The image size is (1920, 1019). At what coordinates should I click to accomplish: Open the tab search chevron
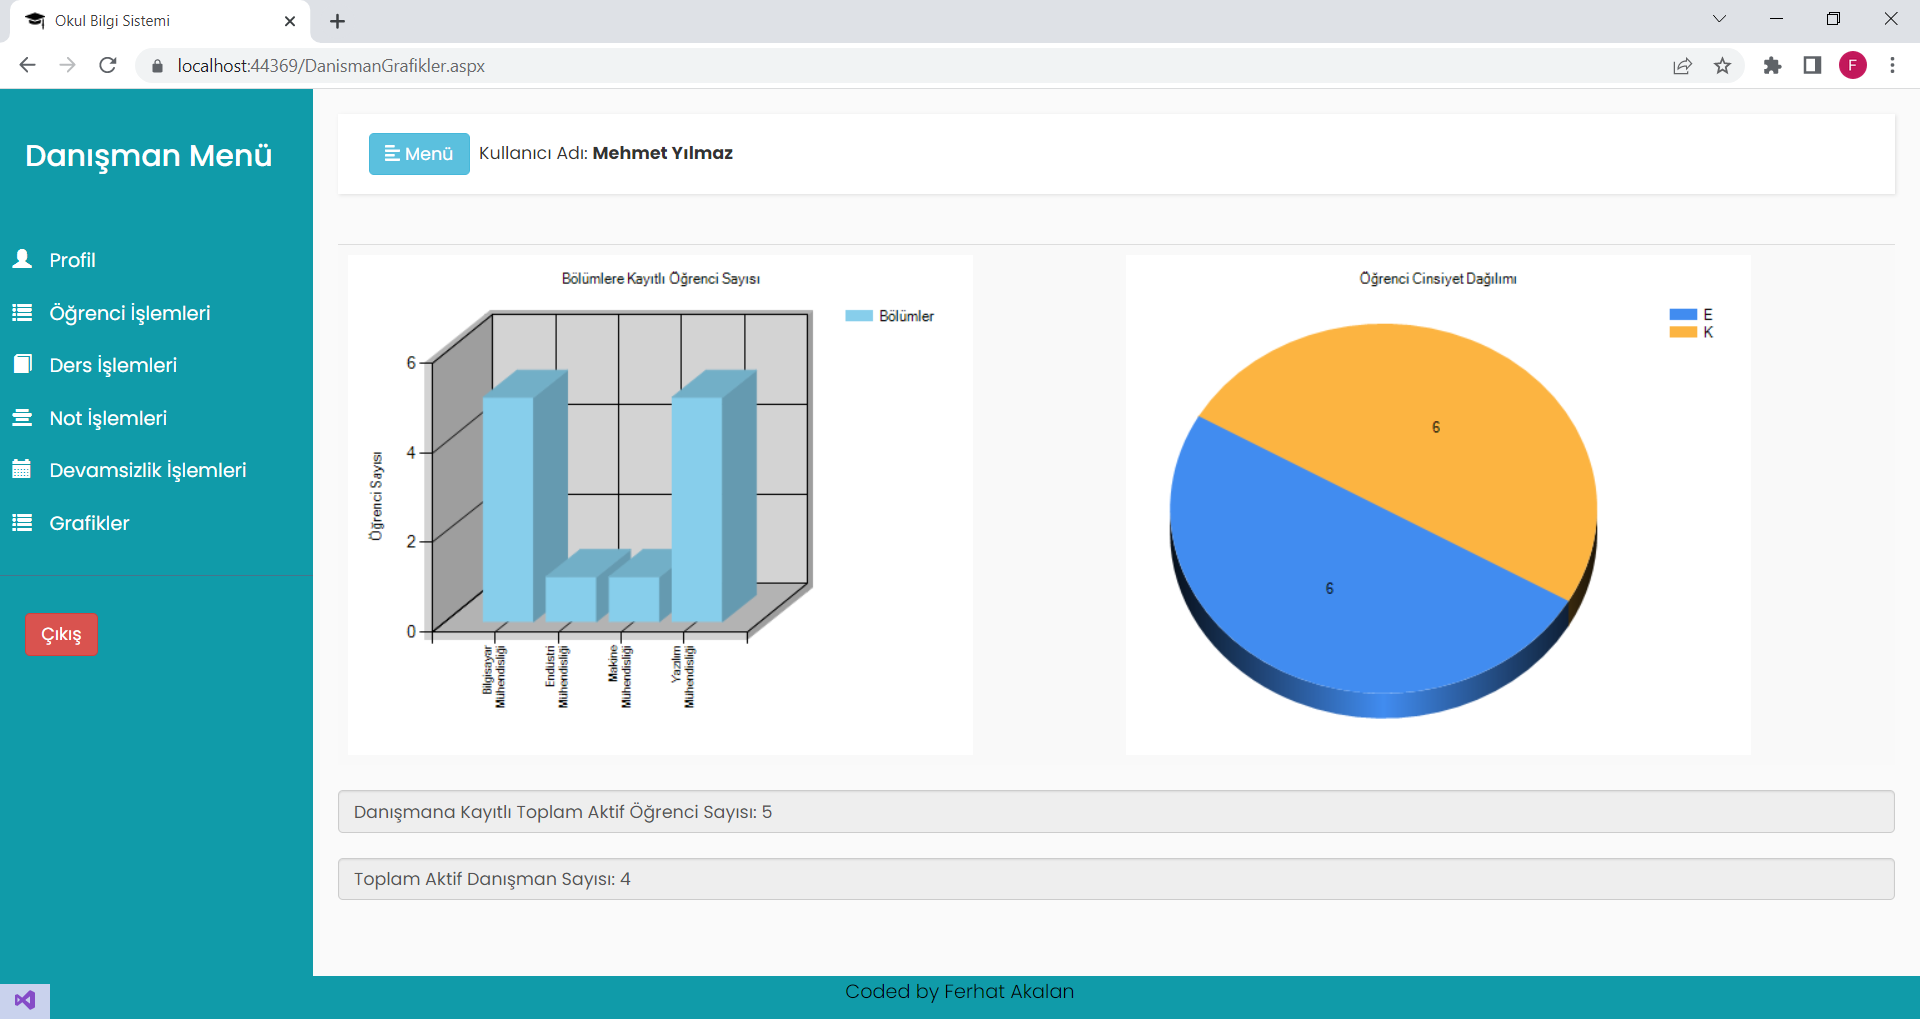coord(1719,18)
